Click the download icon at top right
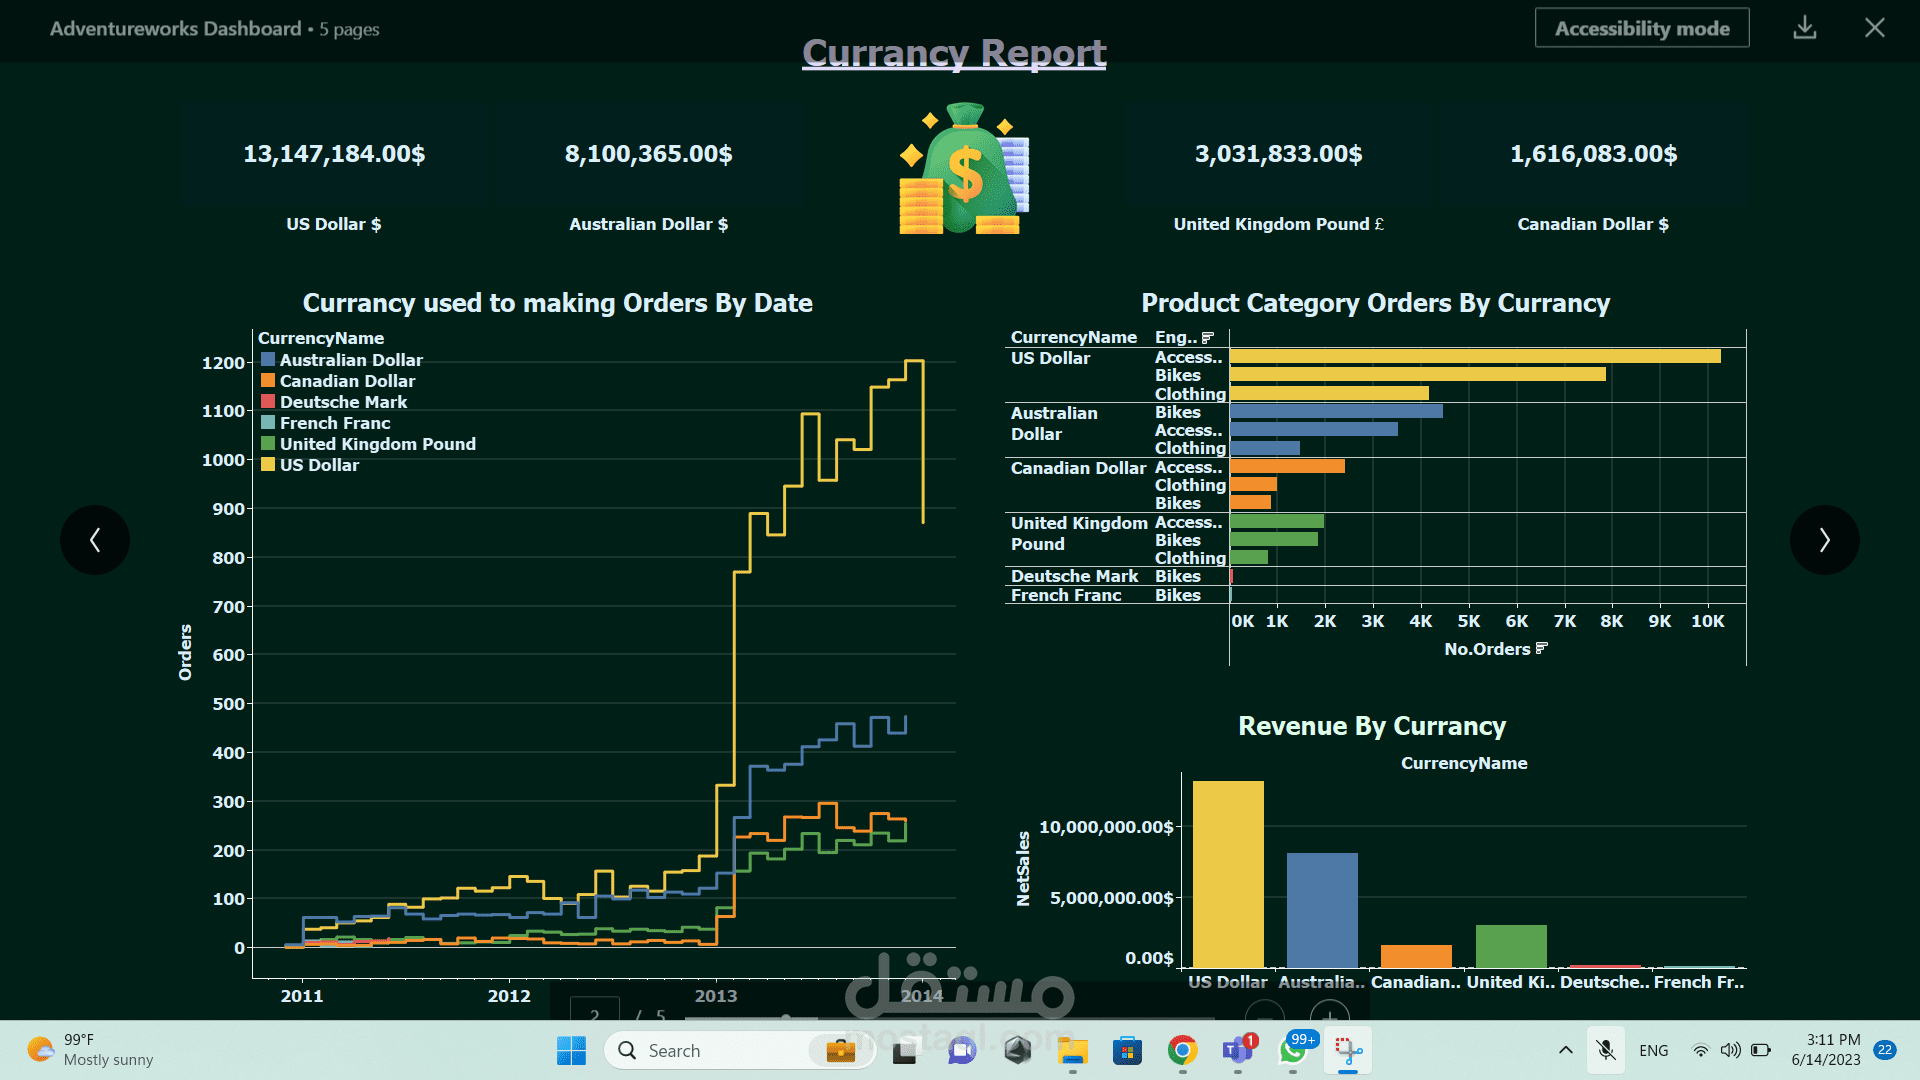 pos(1804,28)
